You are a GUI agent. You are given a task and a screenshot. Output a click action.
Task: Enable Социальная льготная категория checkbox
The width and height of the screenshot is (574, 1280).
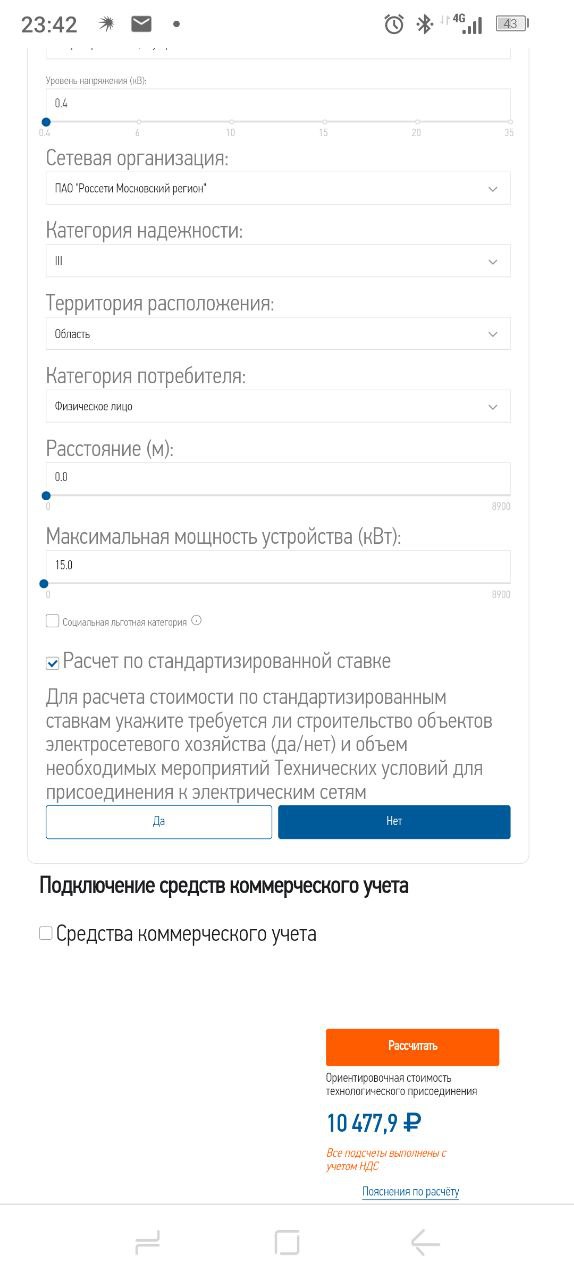click(52, 621)
